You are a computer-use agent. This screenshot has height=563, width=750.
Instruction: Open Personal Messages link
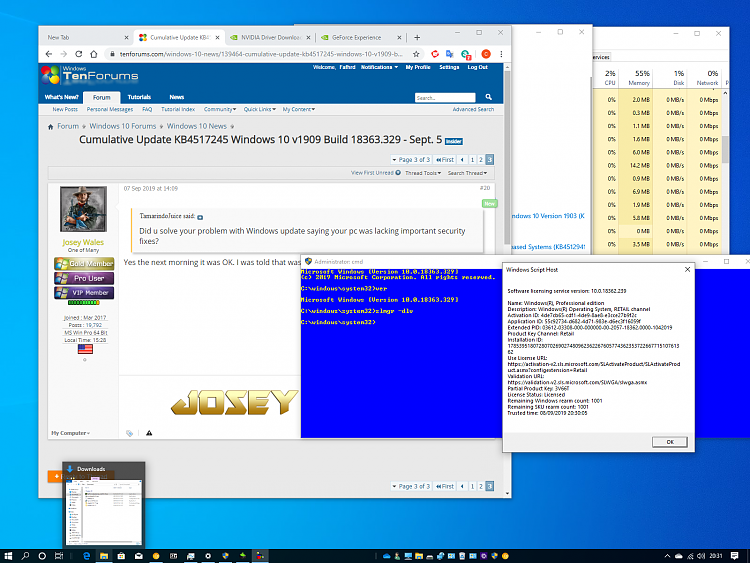coord(110,109)
